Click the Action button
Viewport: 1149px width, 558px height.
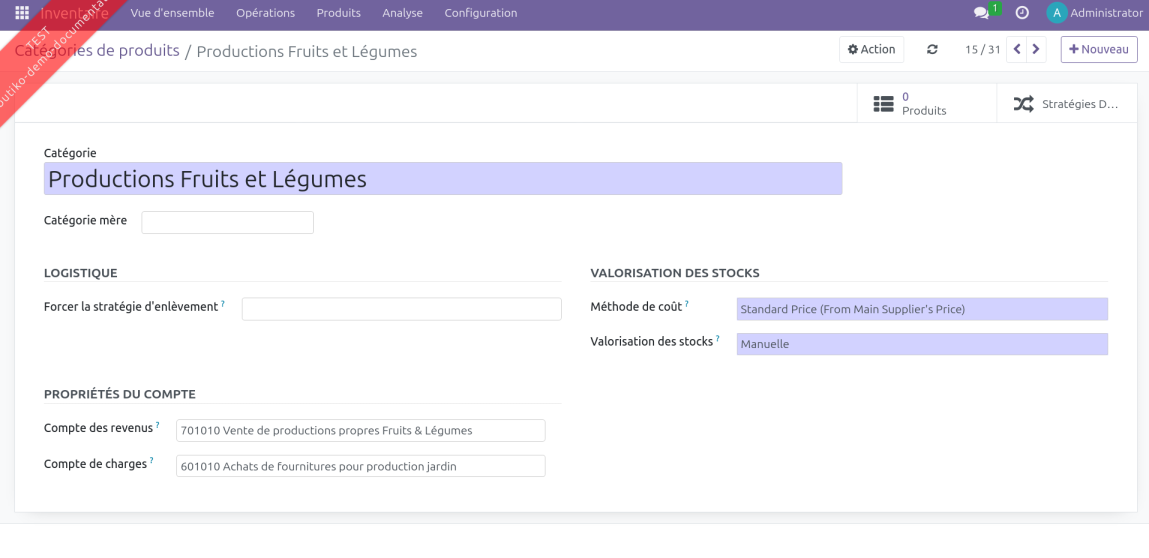point(871,49)
